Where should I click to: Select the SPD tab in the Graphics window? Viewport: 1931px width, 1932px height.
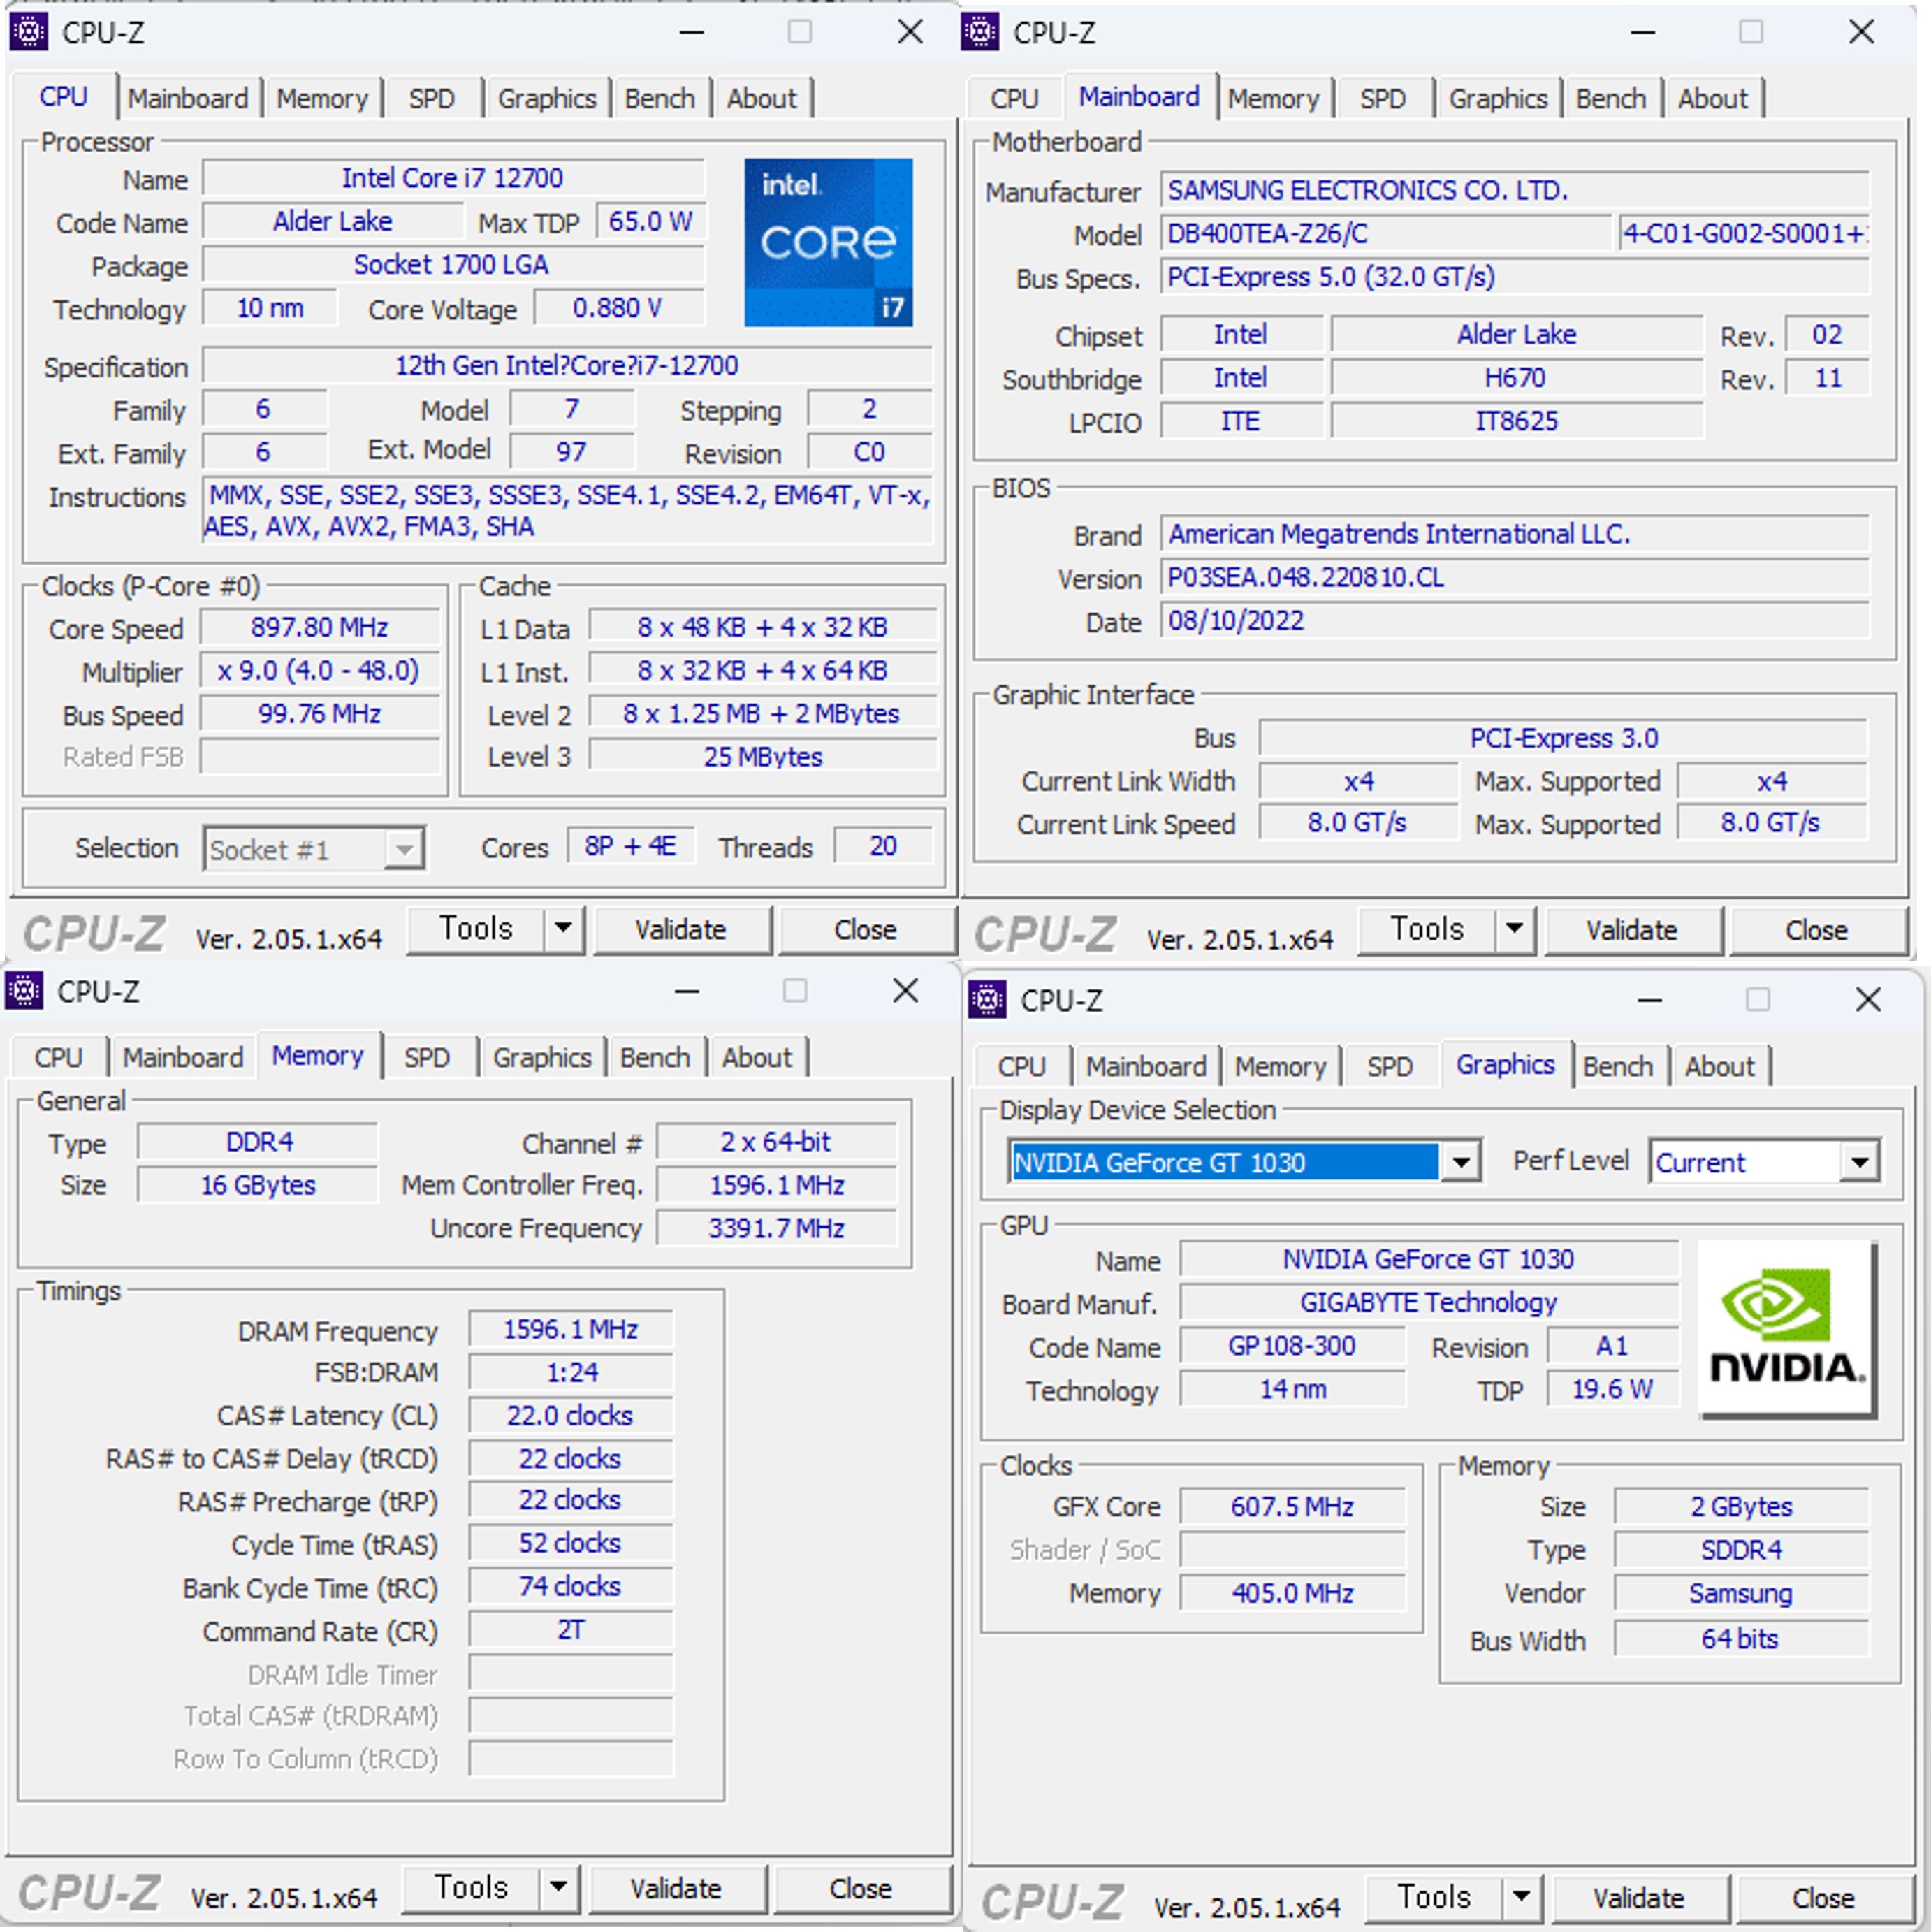coord(1390,1066)
